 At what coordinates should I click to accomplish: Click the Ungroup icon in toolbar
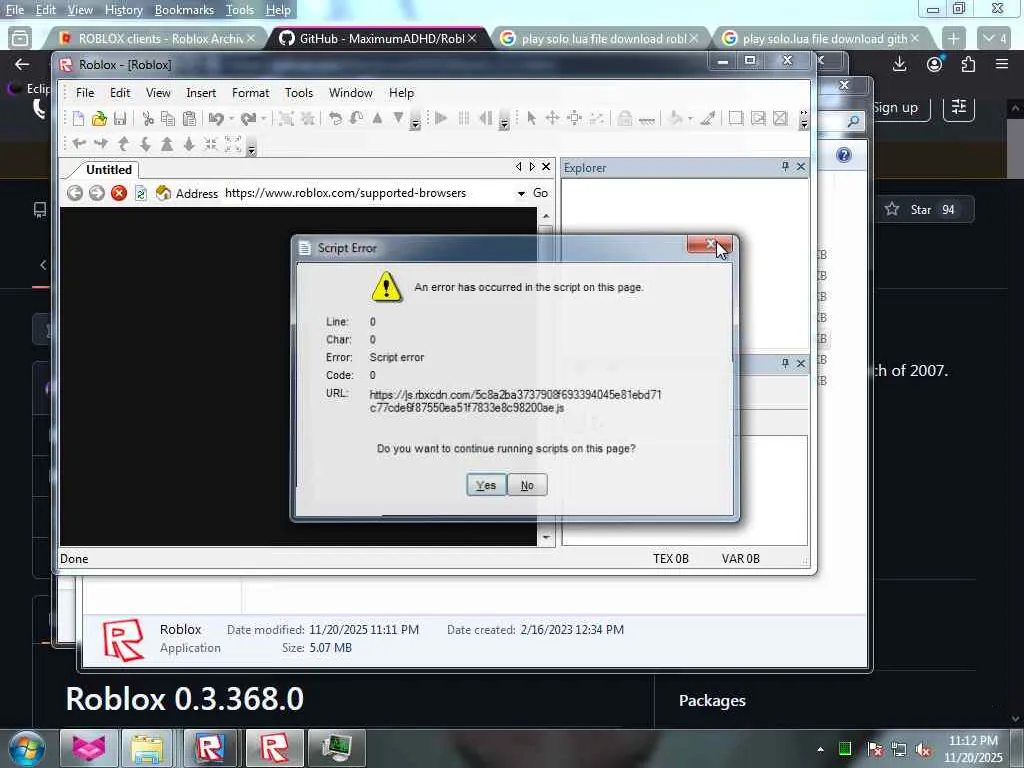click(308, 118)
